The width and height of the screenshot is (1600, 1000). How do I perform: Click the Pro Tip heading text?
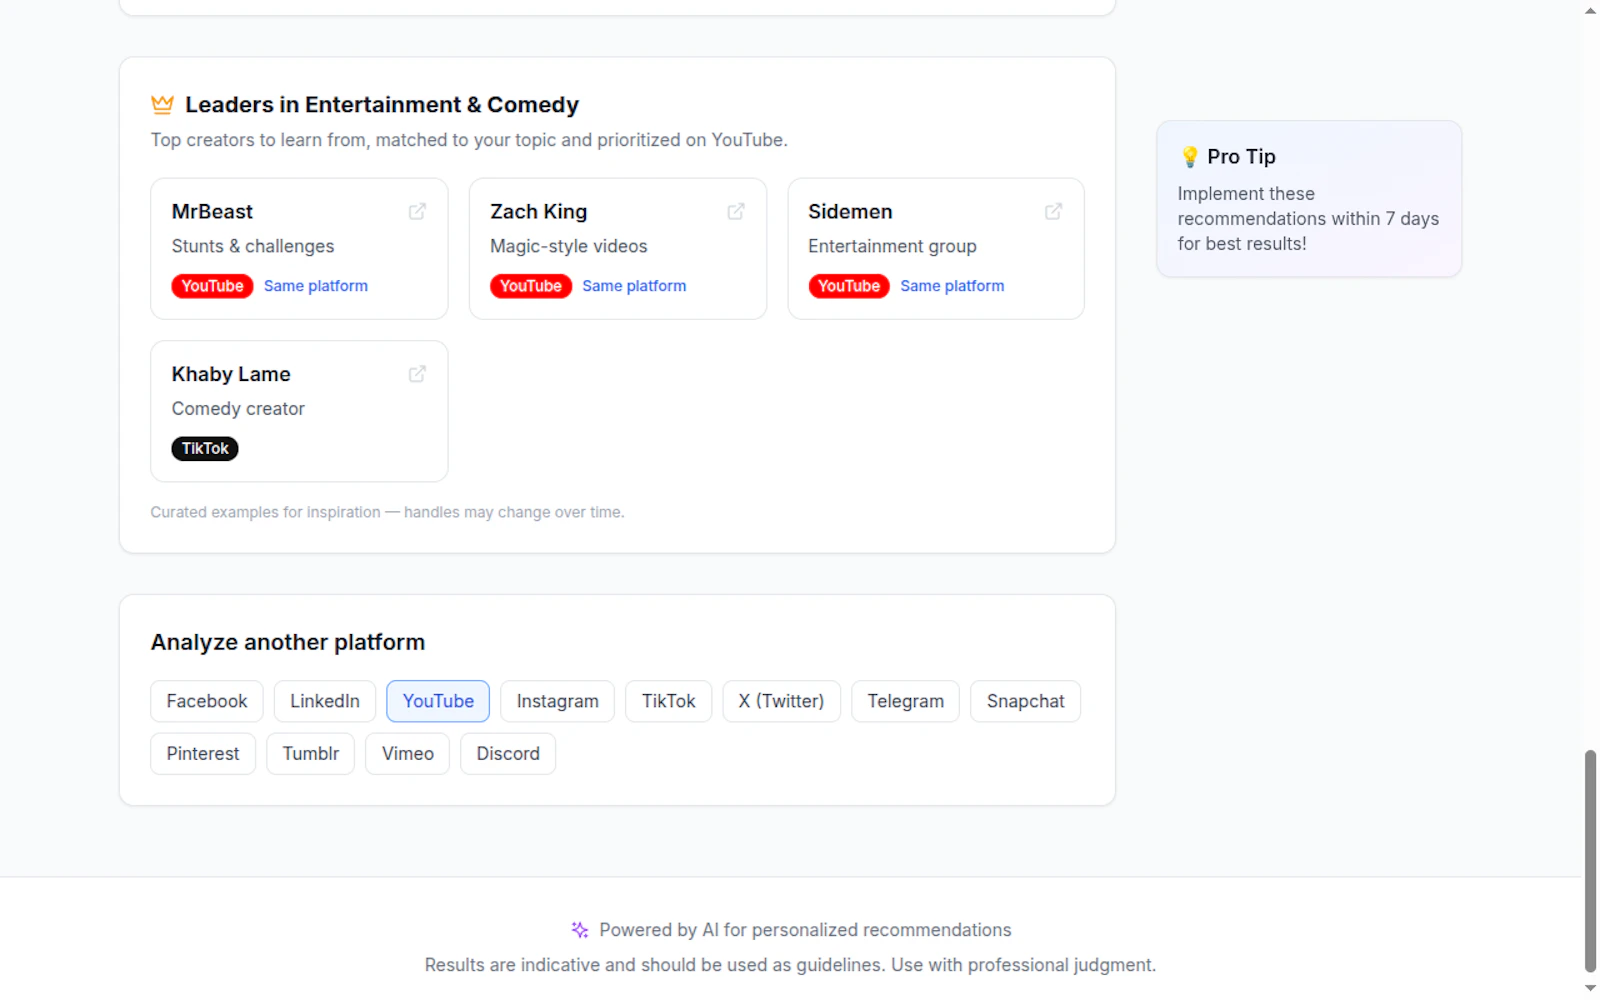point(1241,157)
